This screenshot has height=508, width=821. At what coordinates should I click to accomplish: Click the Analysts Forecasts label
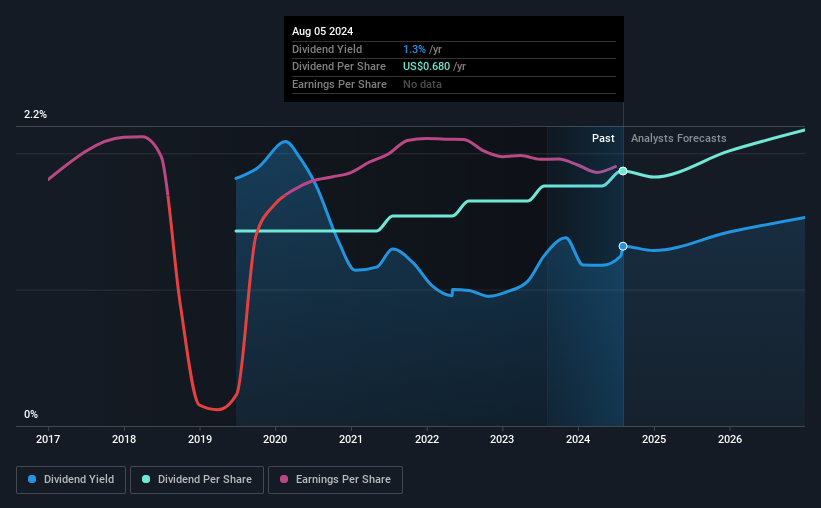pyautogui.click(x=679, y=138)
